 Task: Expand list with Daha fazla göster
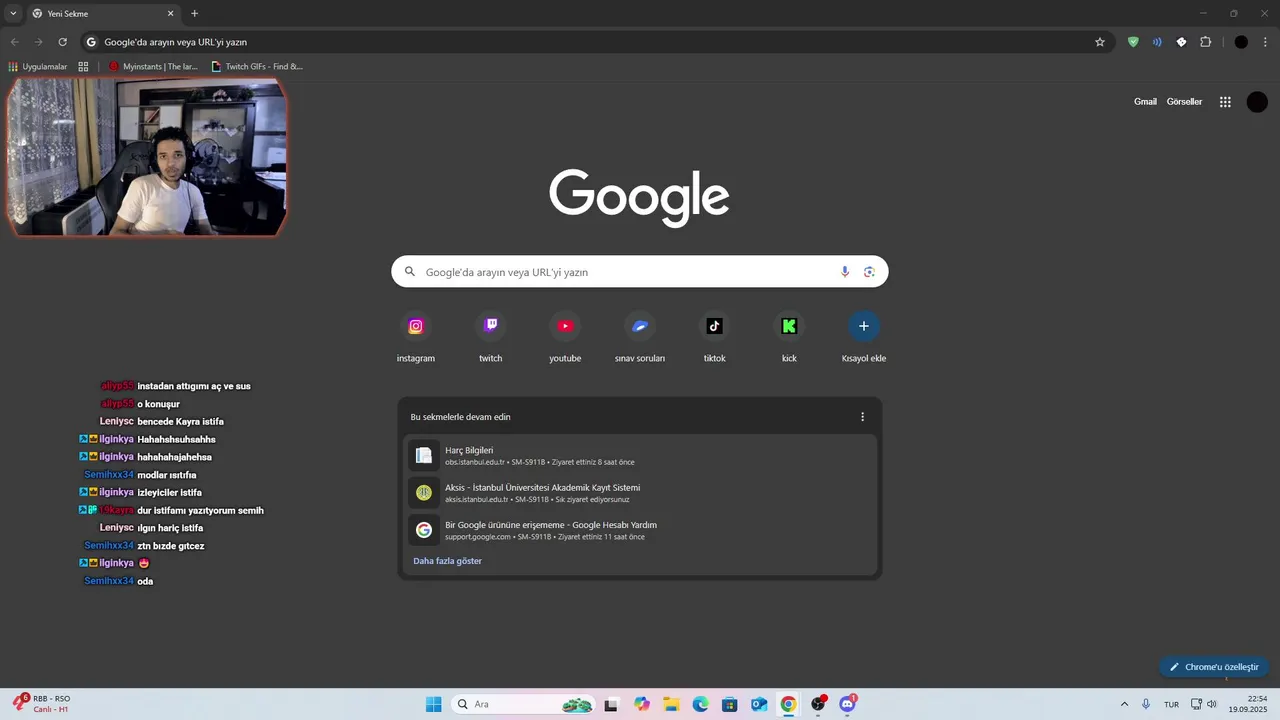(447, 561)
